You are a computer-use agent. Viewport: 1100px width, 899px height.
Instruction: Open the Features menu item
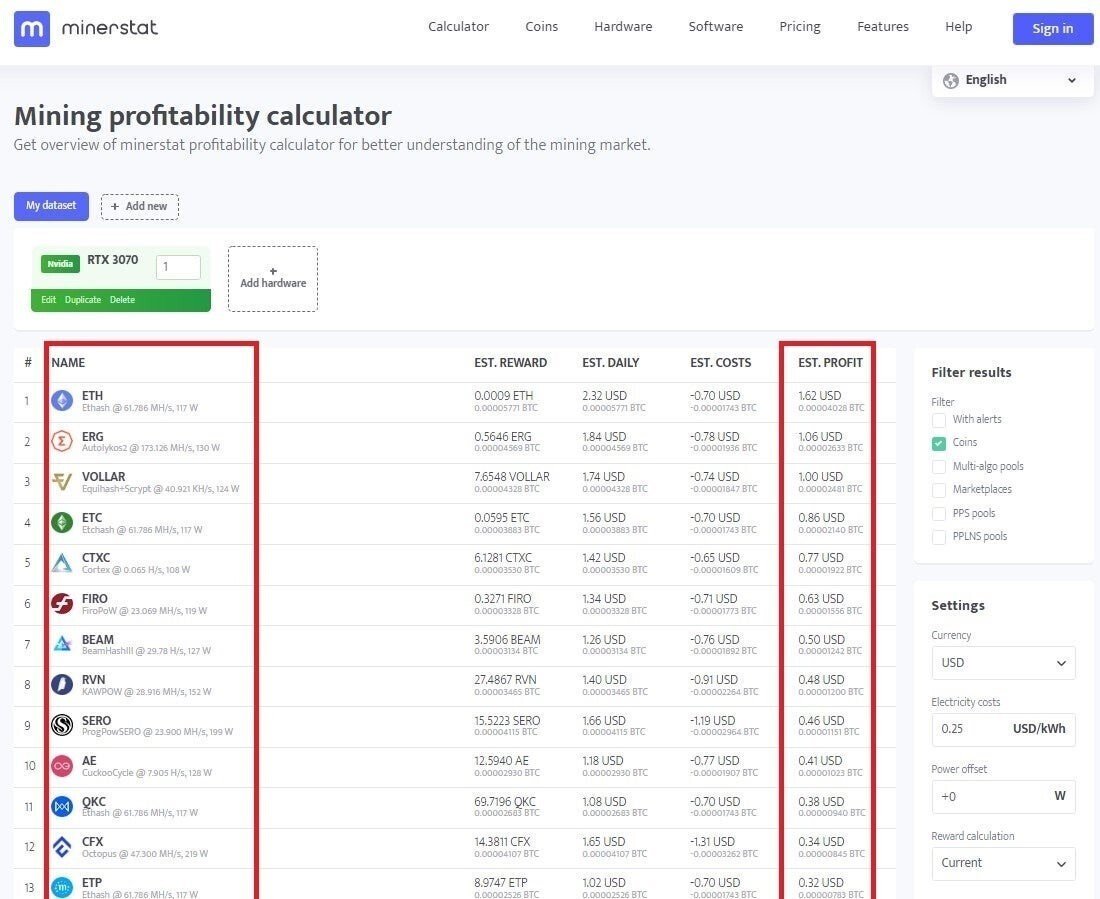[x=883, y=27]
